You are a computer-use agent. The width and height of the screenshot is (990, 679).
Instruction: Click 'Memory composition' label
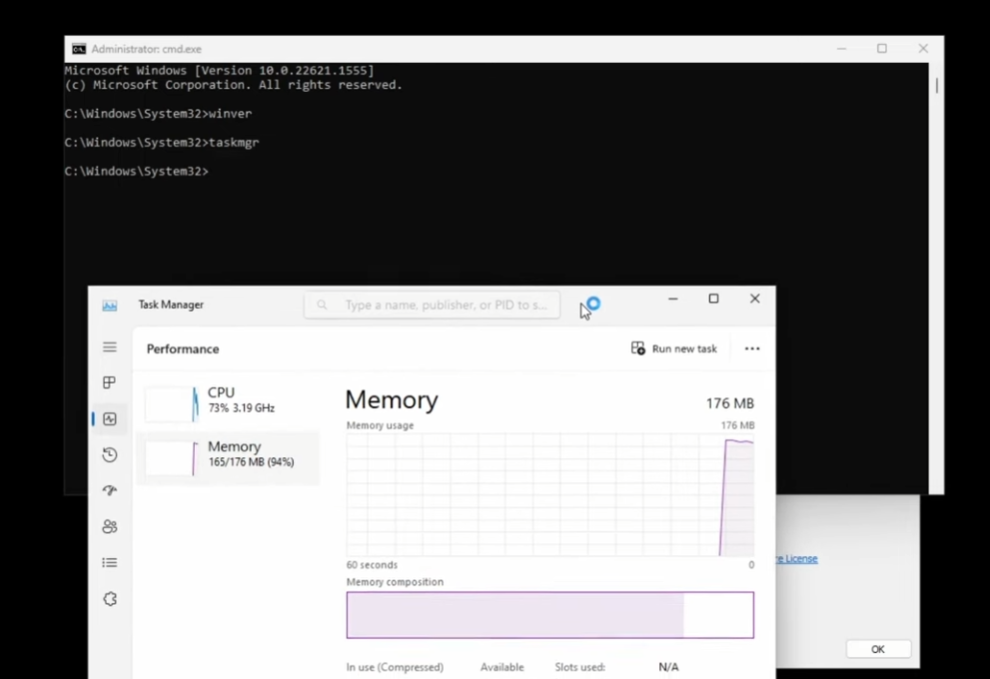[395, 582]
